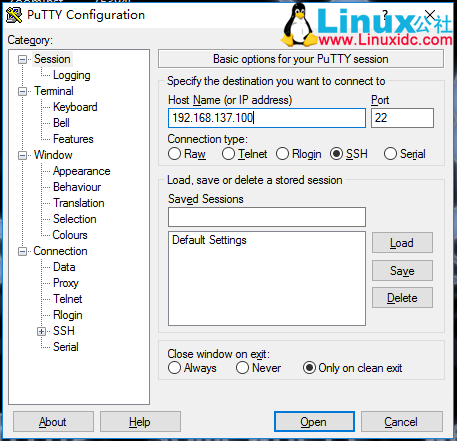Click the Save session button

(402, 271)
